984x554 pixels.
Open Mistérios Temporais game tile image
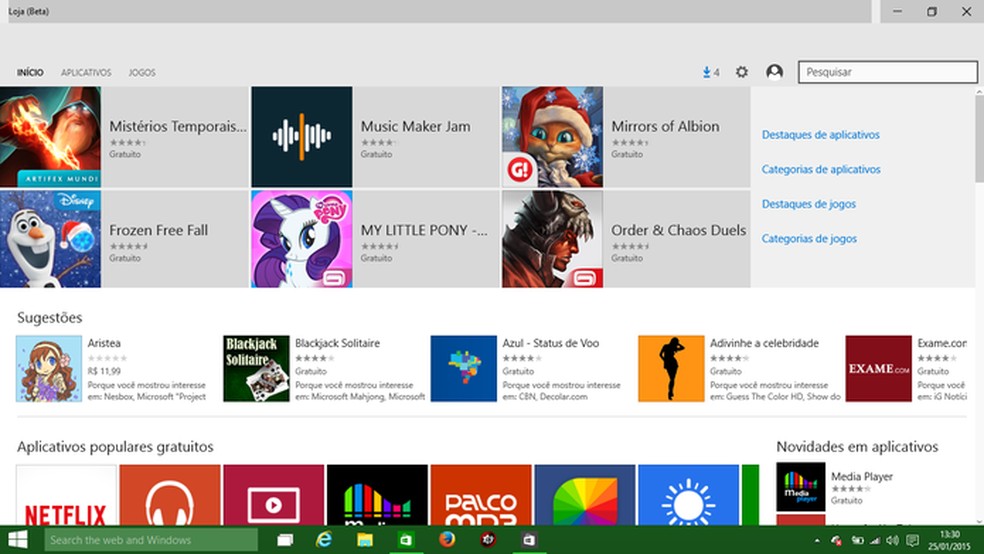tap(50, 137)
